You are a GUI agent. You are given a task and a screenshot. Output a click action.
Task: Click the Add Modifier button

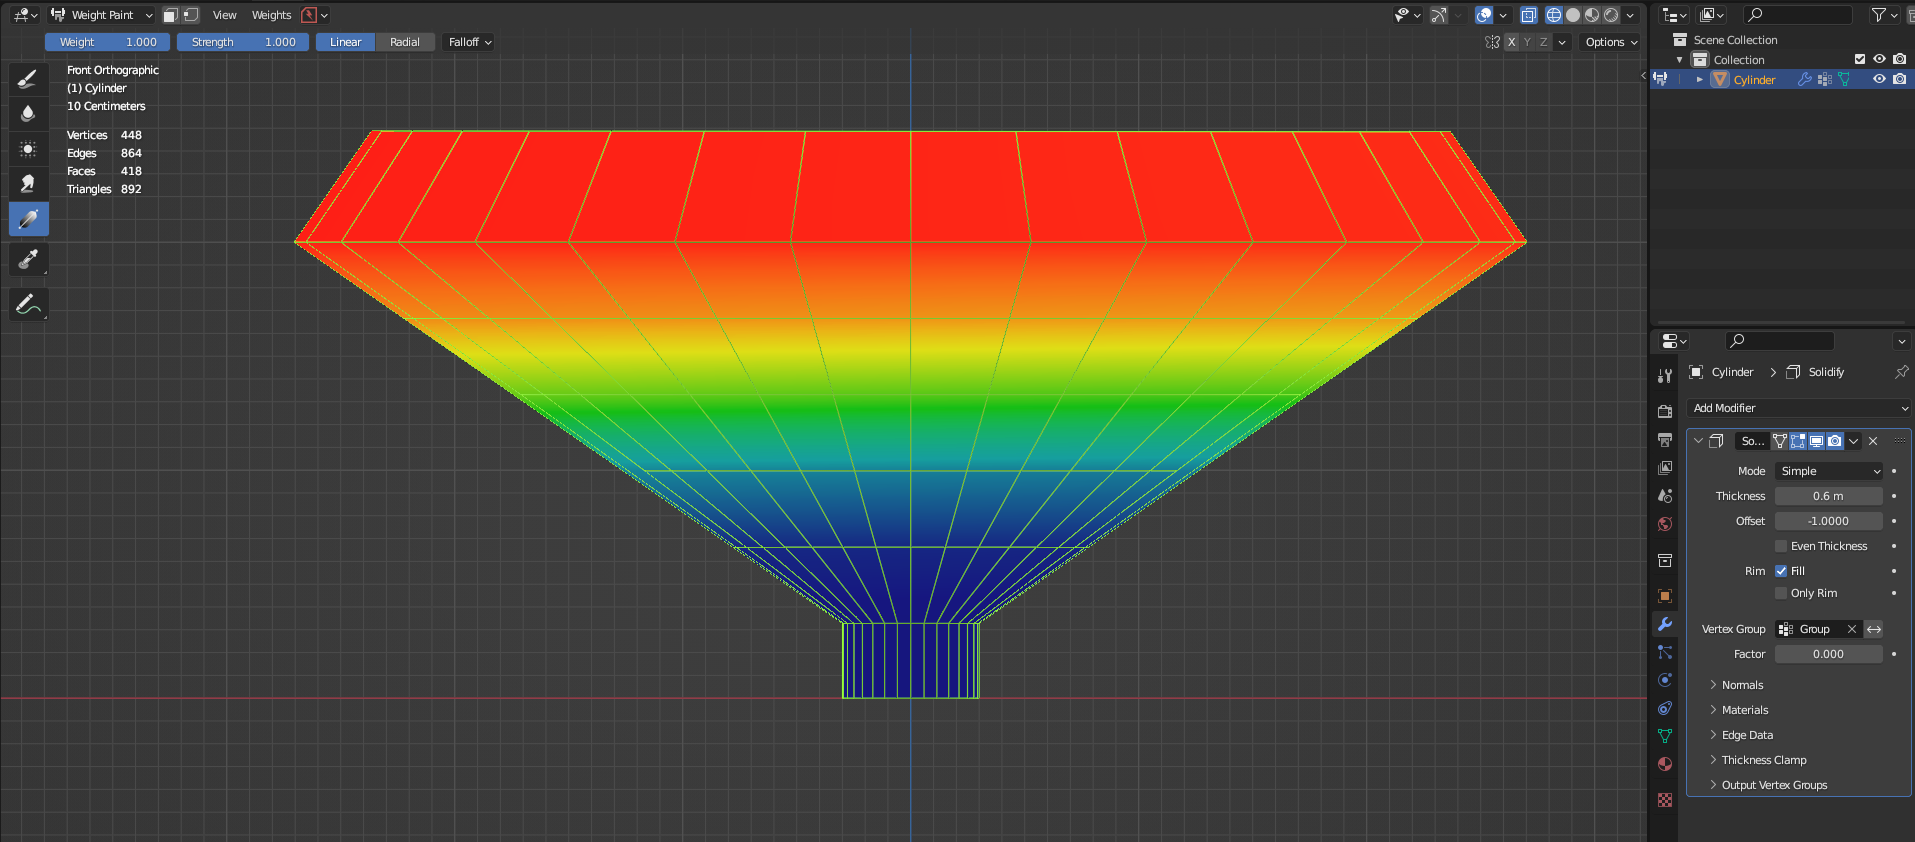click(1798, 408)
